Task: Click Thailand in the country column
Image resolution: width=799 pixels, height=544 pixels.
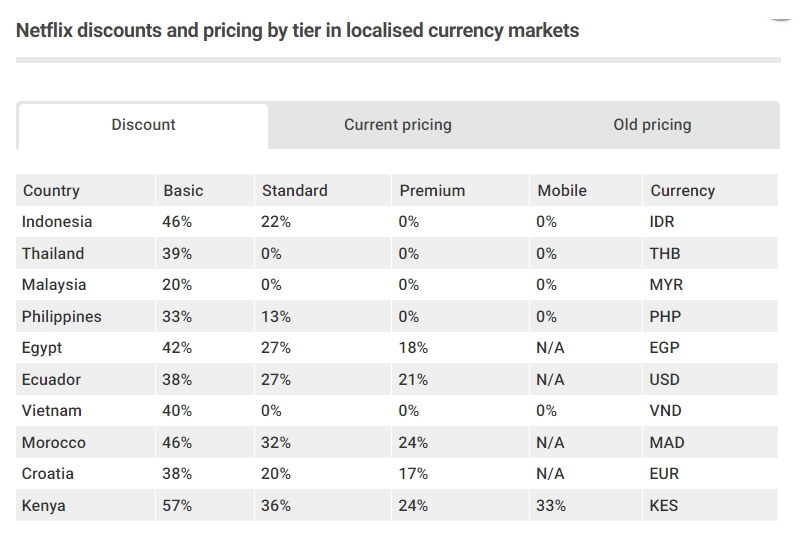Action: click(53, 254)
